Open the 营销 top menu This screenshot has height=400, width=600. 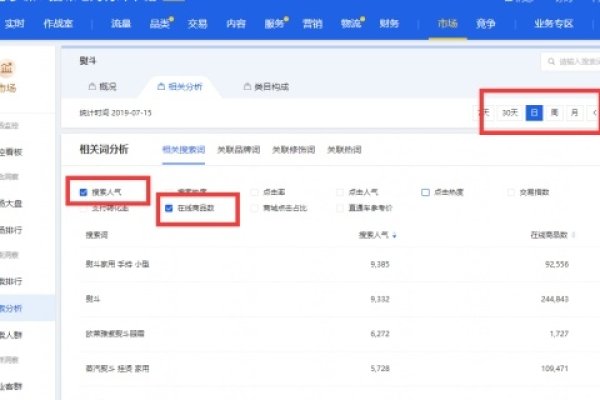(x=312, y=24)
